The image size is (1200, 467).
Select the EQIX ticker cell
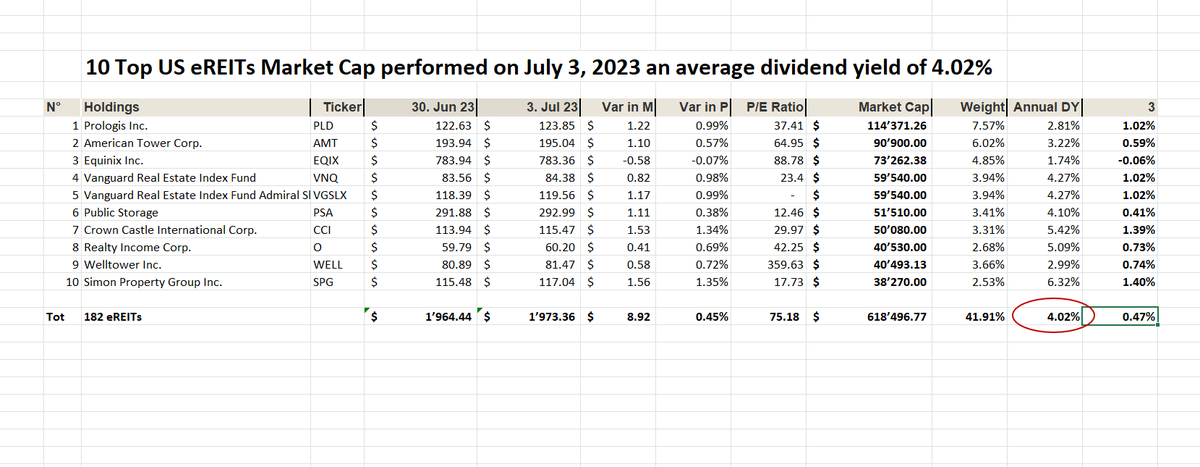[326, 160]
